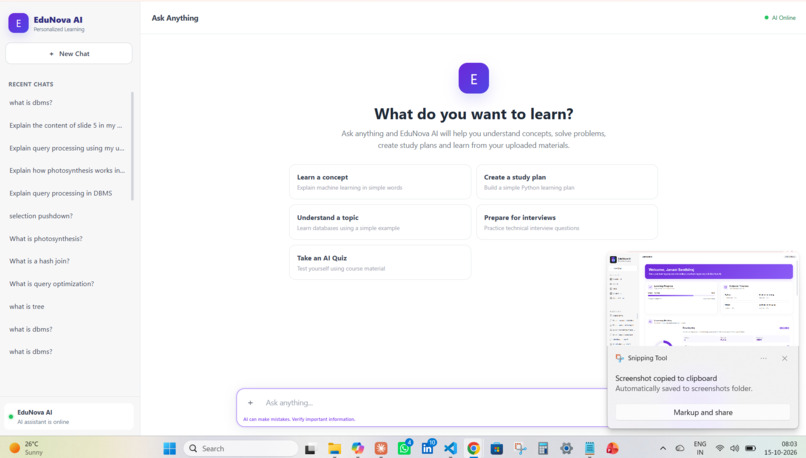Select the "Understand a topic" card
The image size is (806, 458).
[x=380, y=222]
